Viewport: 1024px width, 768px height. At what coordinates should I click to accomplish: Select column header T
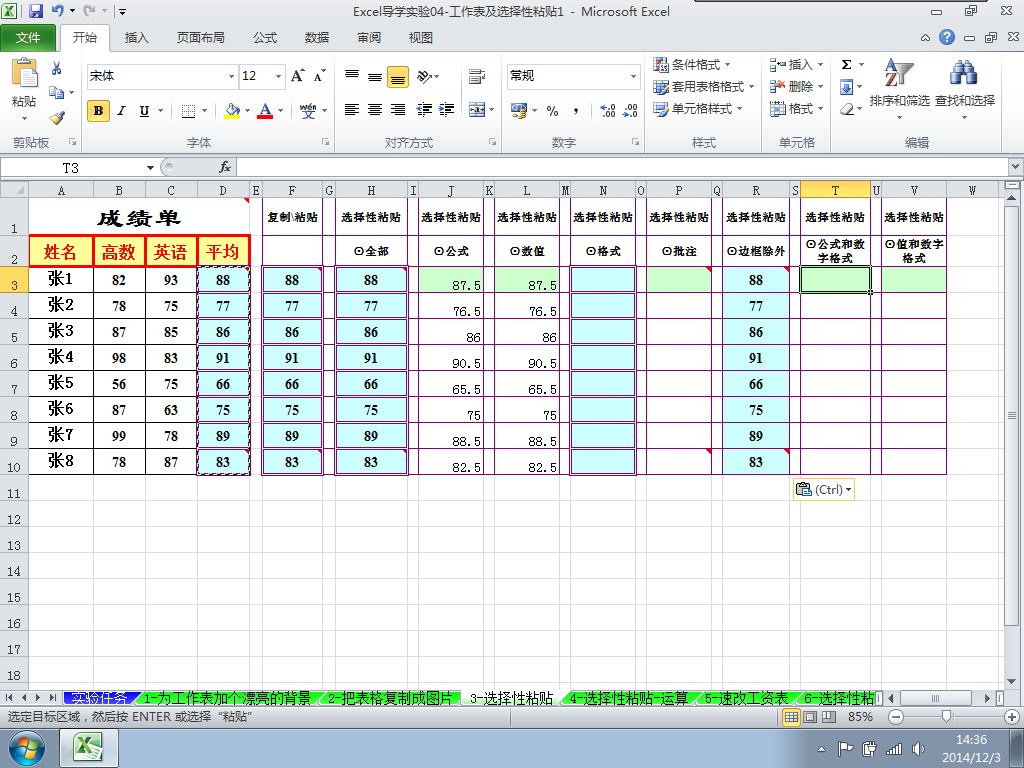(835, 190)
